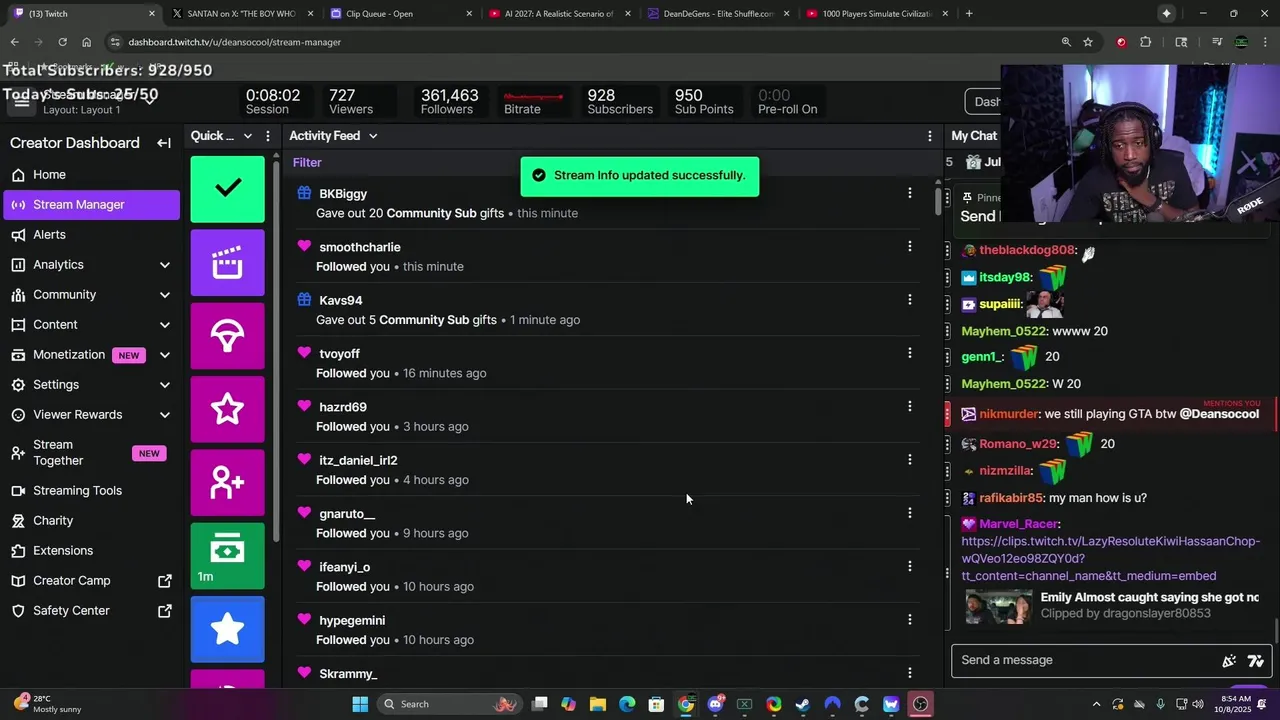This screenshot has height=720, width=1280.
Task: Click the add-user quick action tile
Action: point(228,482)
